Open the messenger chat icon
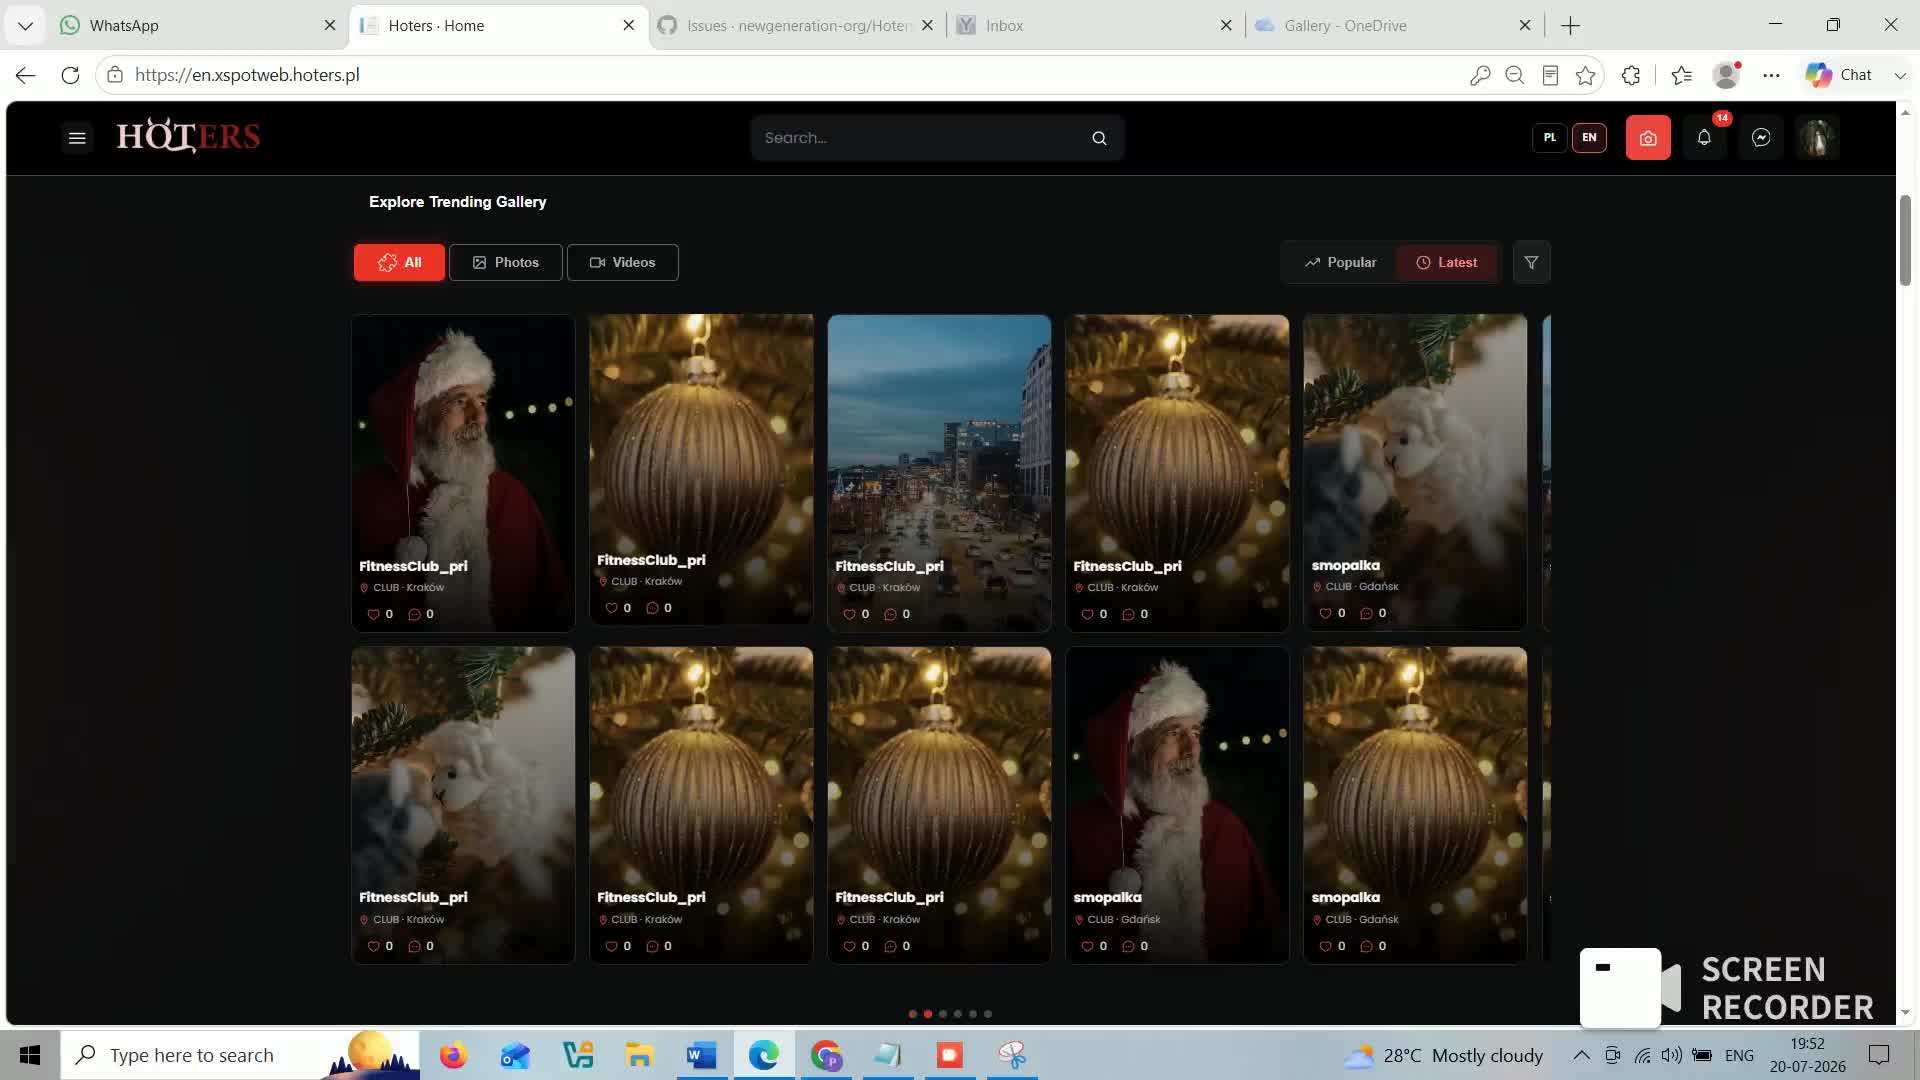The height and width of the screenshot is (1080, 1920). tap(1761, 138)
